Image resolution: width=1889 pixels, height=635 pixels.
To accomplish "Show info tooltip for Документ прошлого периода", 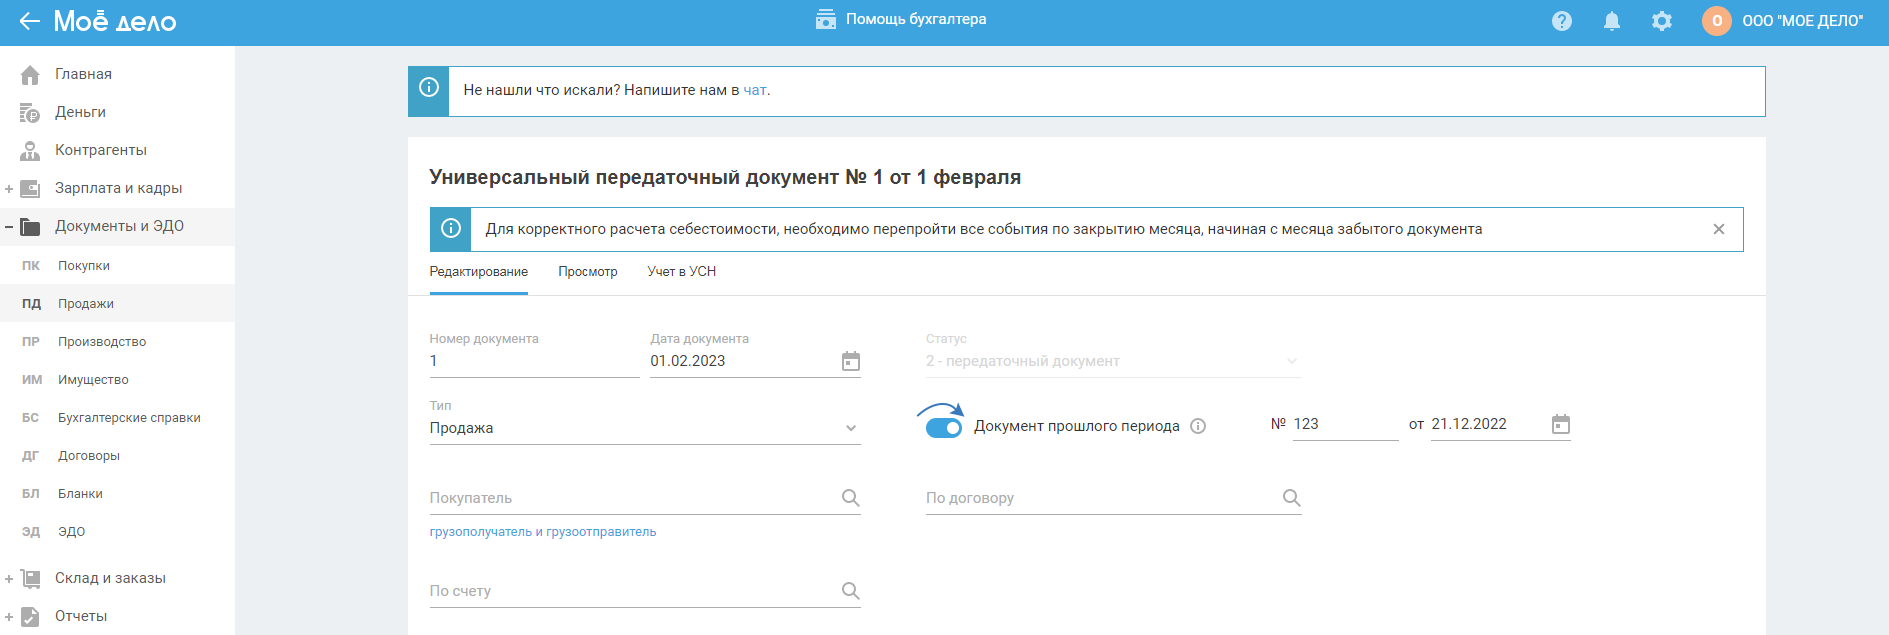I will [x=1198, y=426].
